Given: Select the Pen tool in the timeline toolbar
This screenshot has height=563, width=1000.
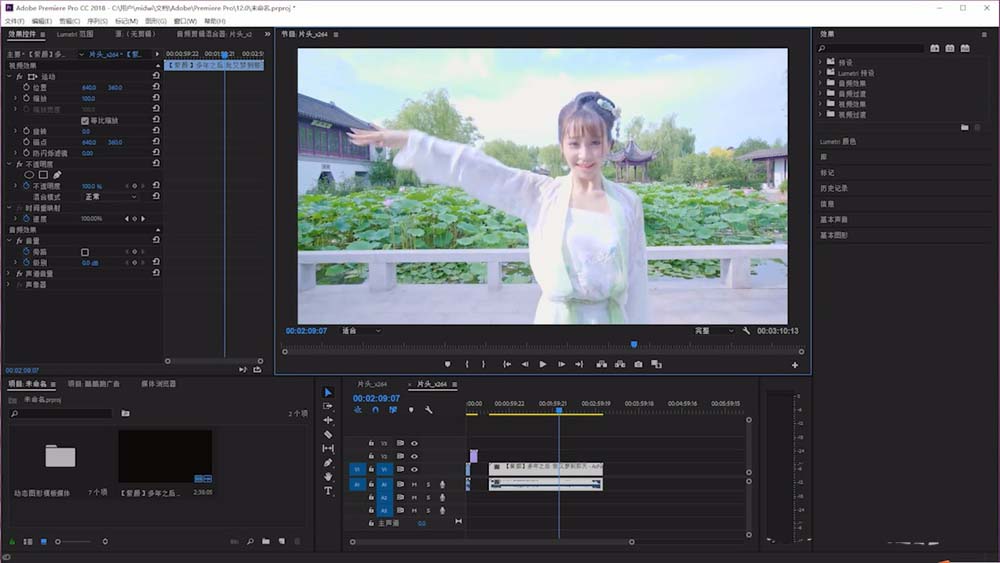Looking at the screenshot, I should pyautogui.click(x=328, y=463).
